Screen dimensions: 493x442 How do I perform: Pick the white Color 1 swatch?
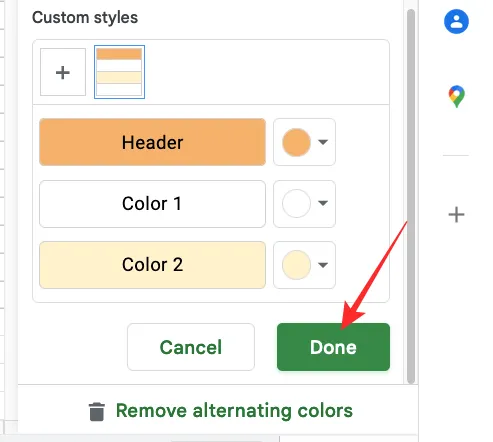pos(296,204)
